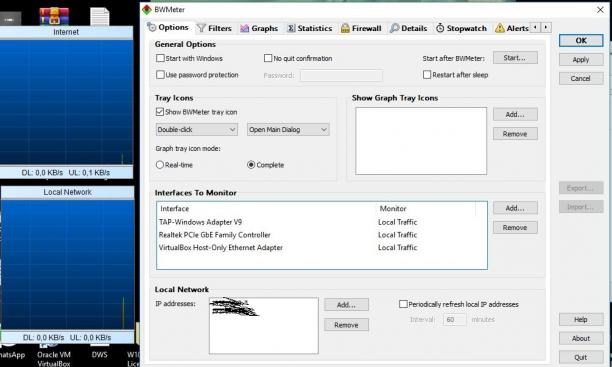Click Add... for local IP addresses

[346, 305]
